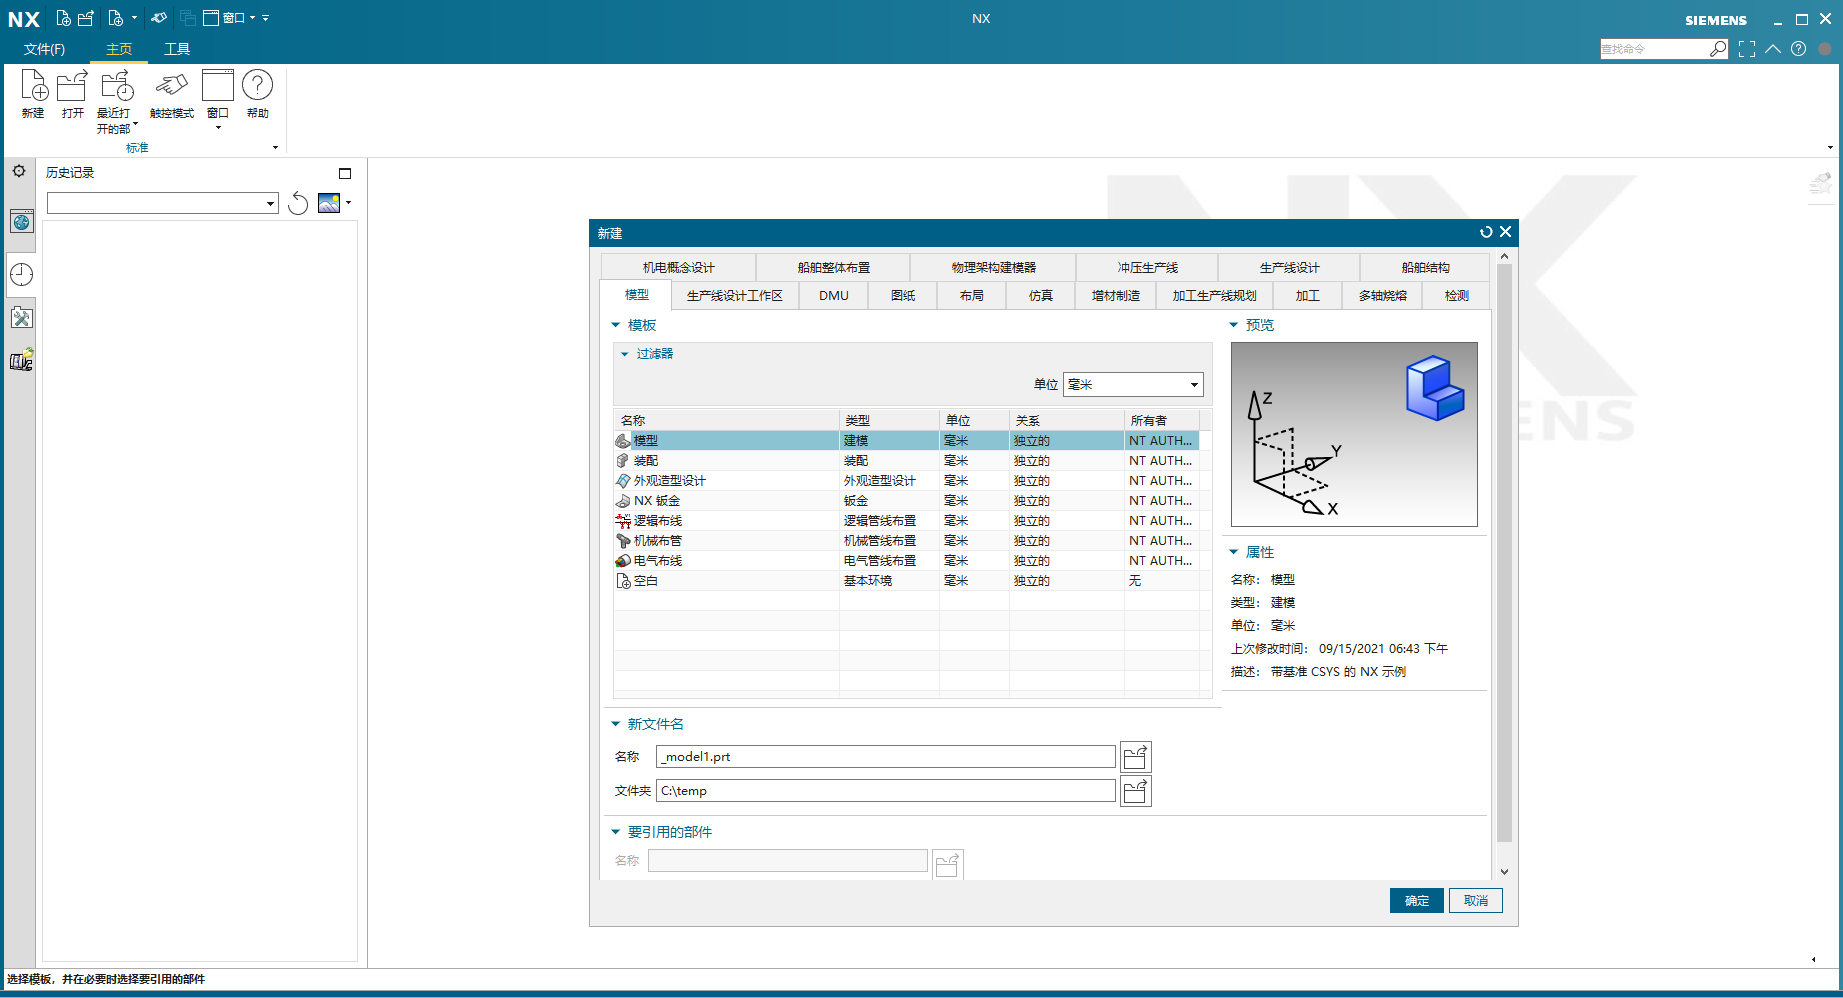Select the 船舶结构 tab
1843x998 pixels.
point(1426,268)
